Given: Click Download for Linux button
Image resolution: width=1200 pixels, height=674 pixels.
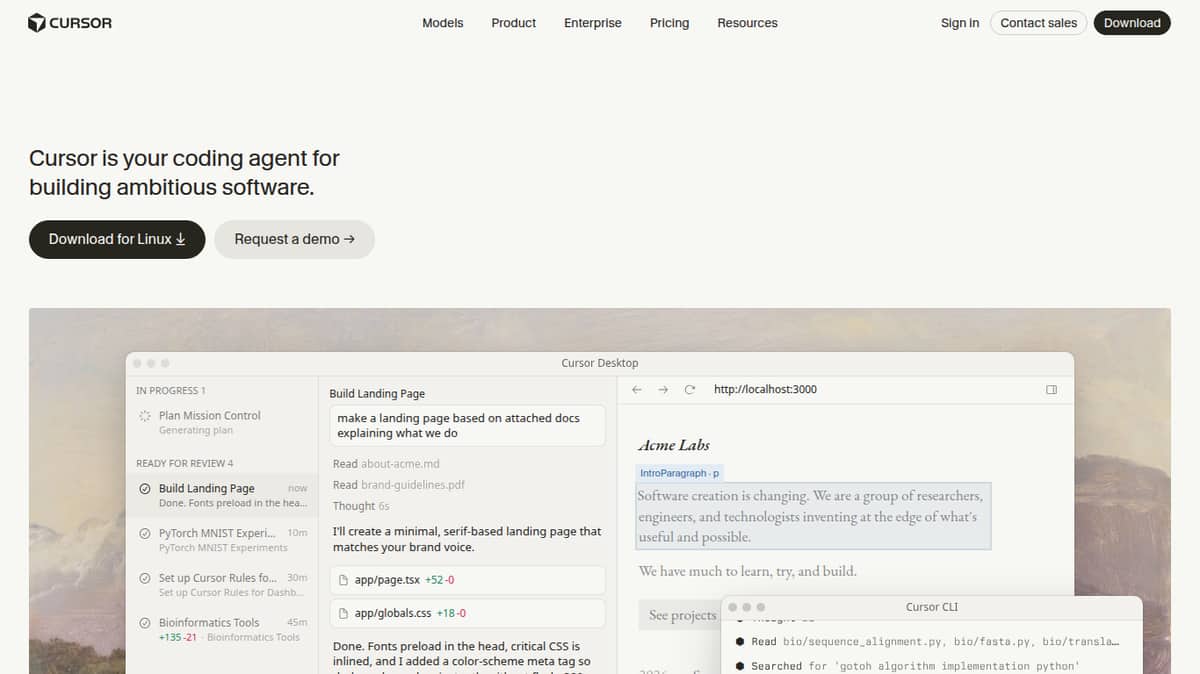Looking at the screenshot, I should [x=117, y=239].
